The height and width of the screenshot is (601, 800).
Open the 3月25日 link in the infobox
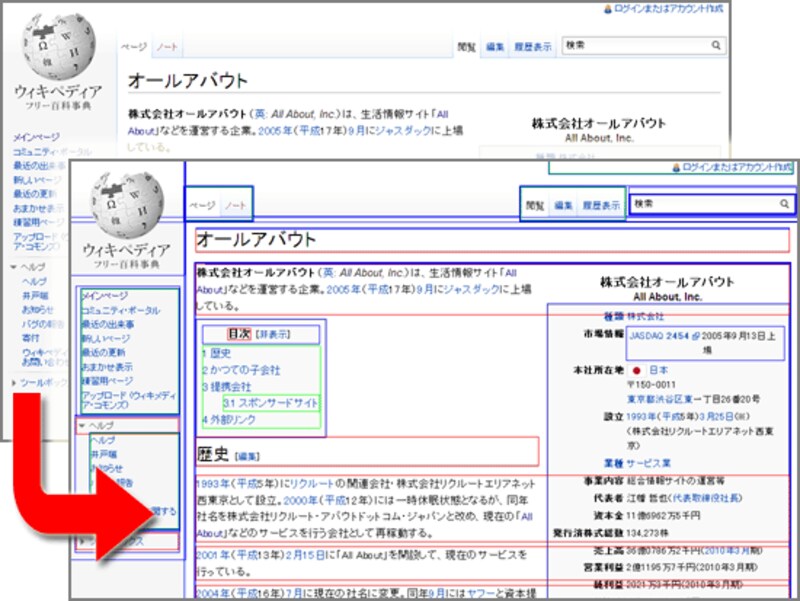717,416
